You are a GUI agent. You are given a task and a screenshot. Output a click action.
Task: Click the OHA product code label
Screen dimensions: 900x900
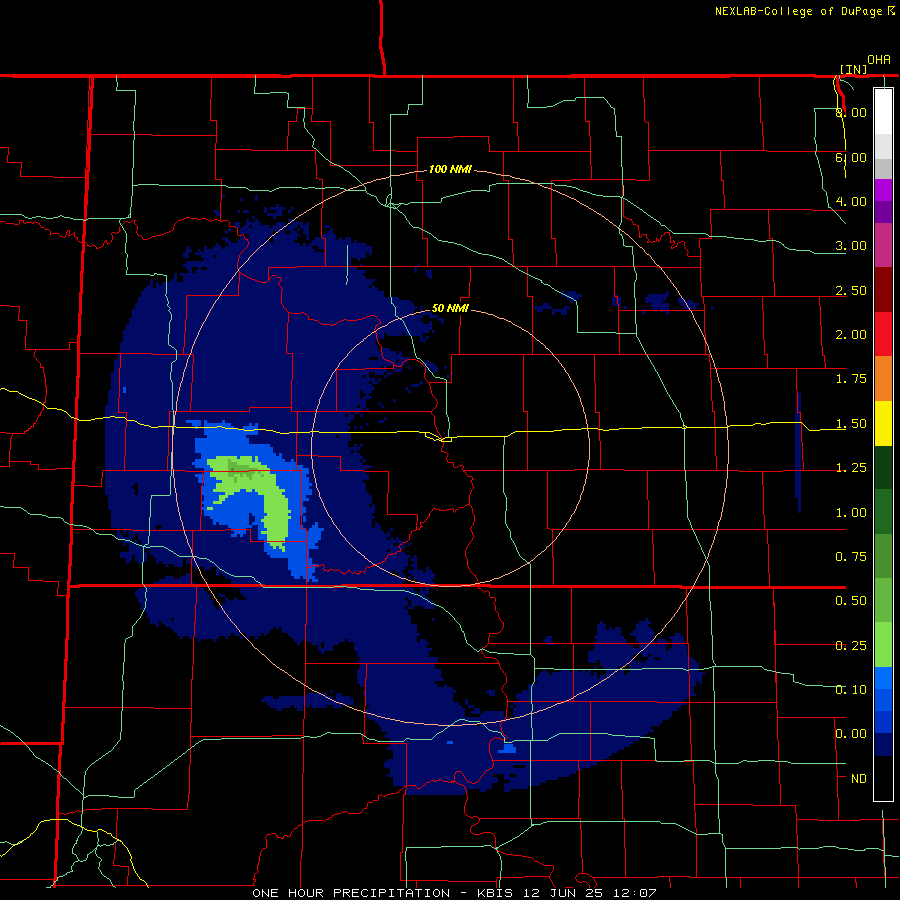[x=879, y=59]
